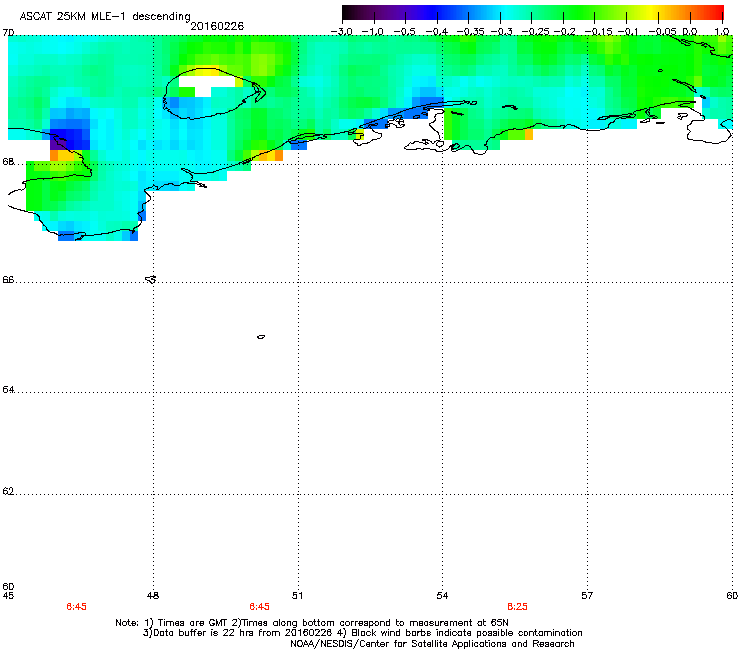Click the latitude label "68"
The height and width of the screenshot is (650, 740).
[8, 161]
